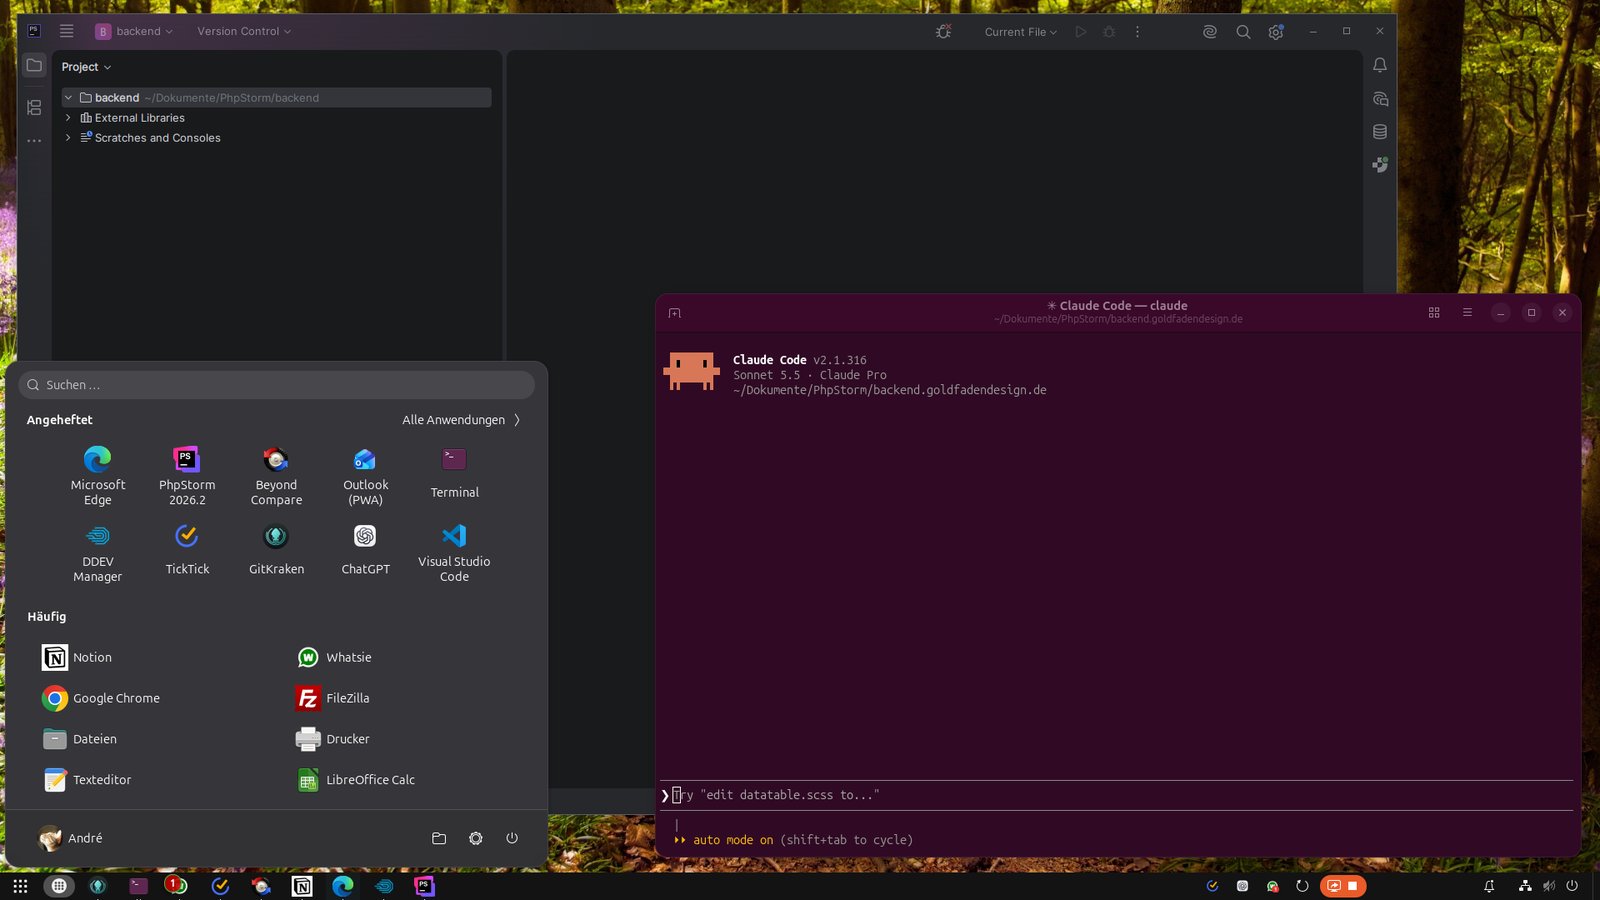The height and width of the screenshot is (900, 1600).
Task: Launch Notion from frequent apps list
Action: 77,657
